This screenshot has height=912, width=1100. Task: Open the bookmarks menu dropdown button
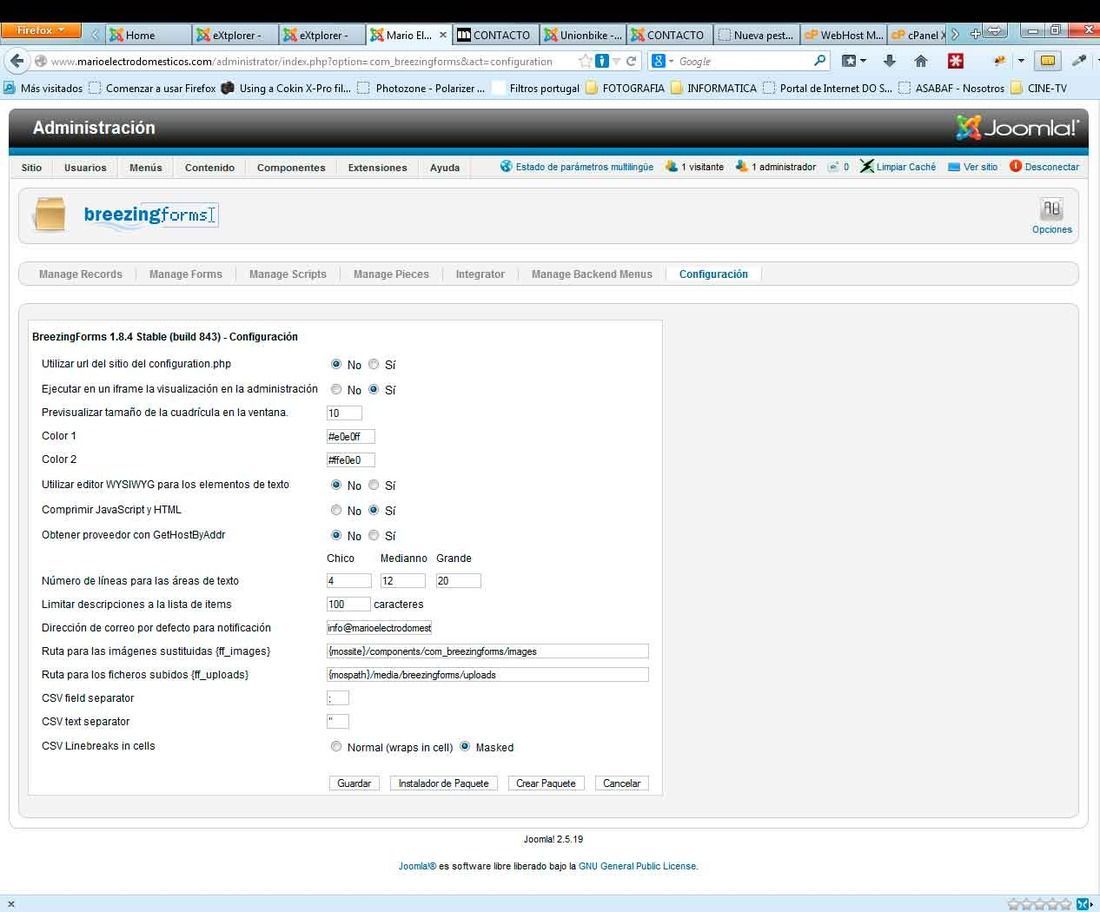853,61
